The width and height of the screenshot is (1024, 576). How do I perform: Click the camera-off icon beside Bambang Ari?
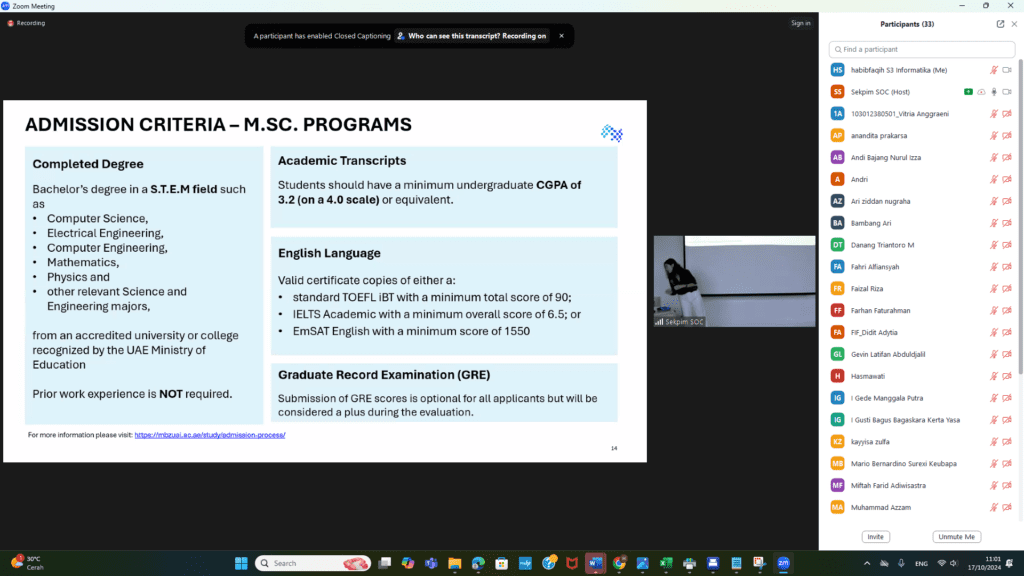[x=1007, y=223]
